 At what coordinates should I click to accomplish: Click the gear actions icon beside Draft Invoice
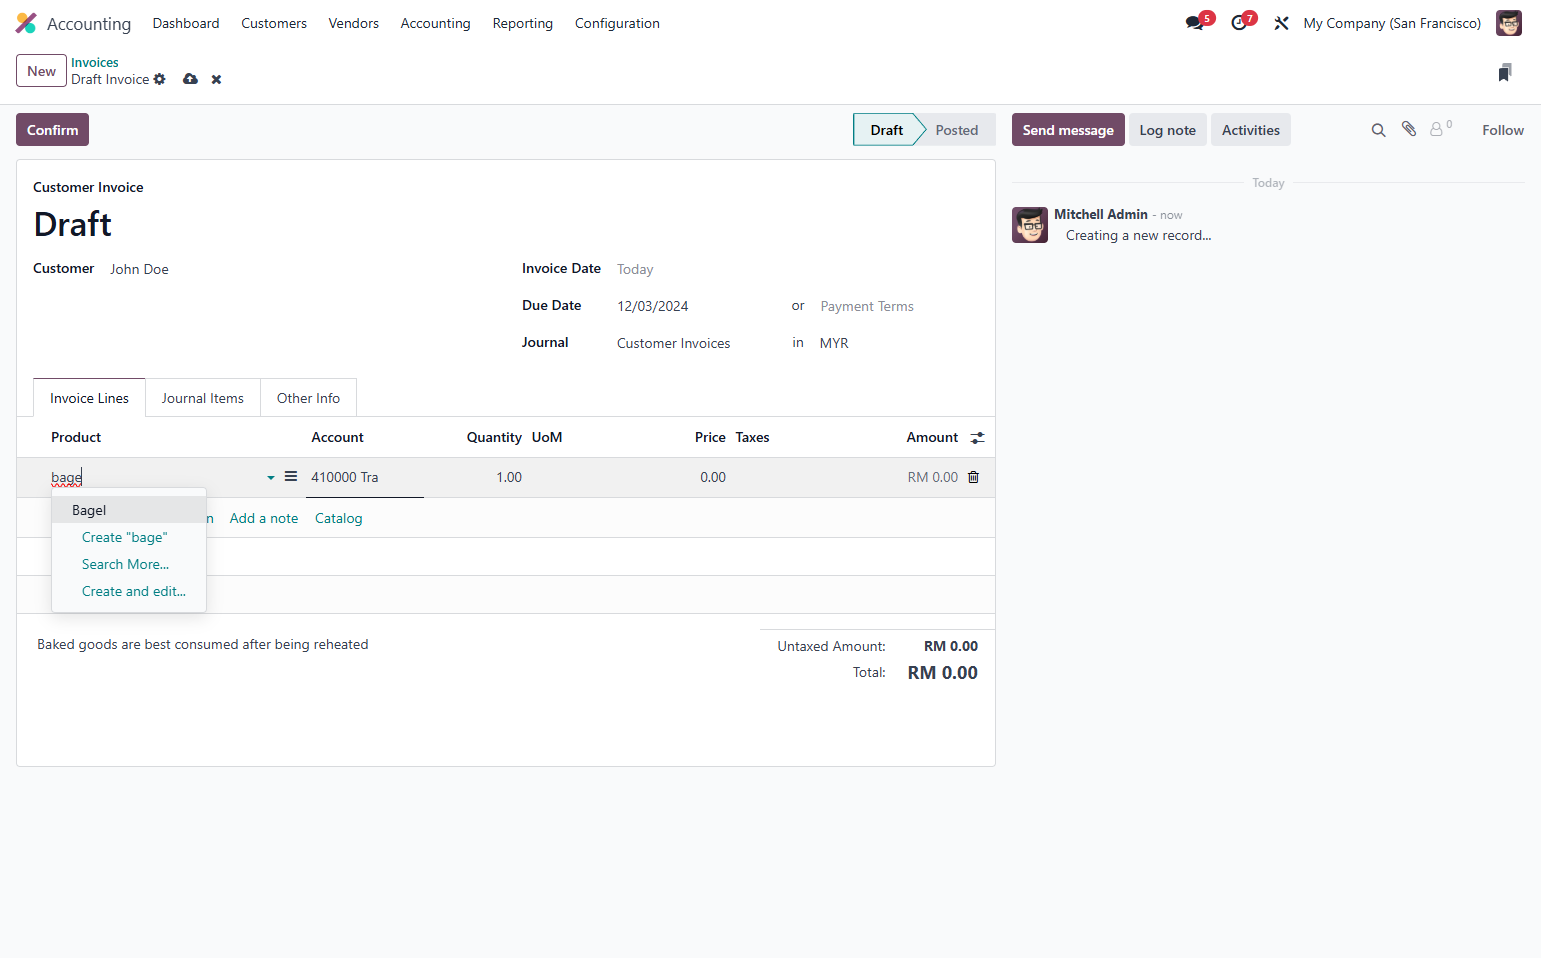159,79
